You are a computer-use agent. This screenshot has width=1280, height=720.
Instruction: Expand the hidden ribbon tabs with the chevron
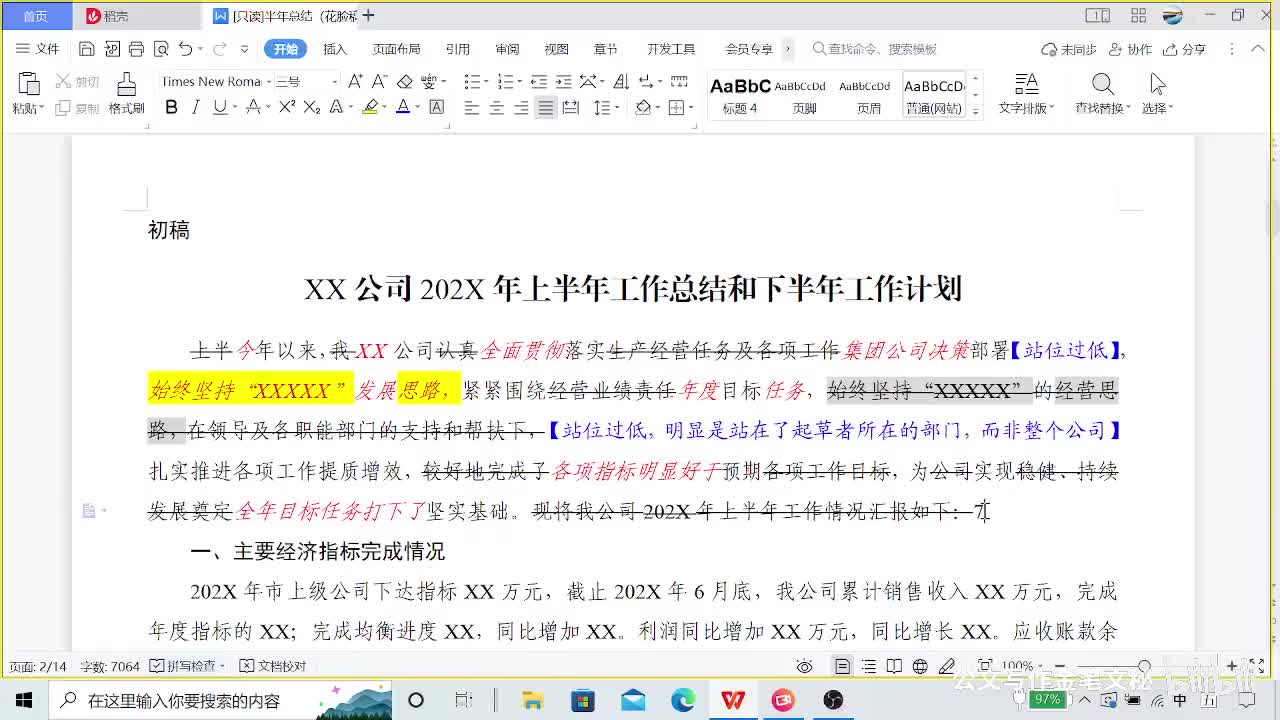coord(788,48)
